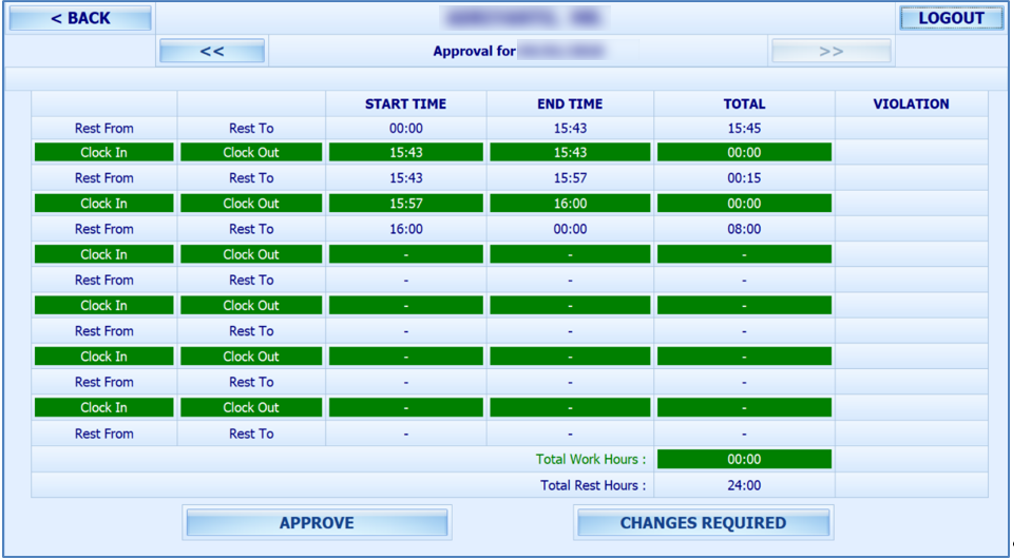Go to previous day with << button
Screen dimensions: 1014x558
click(212, 51)
